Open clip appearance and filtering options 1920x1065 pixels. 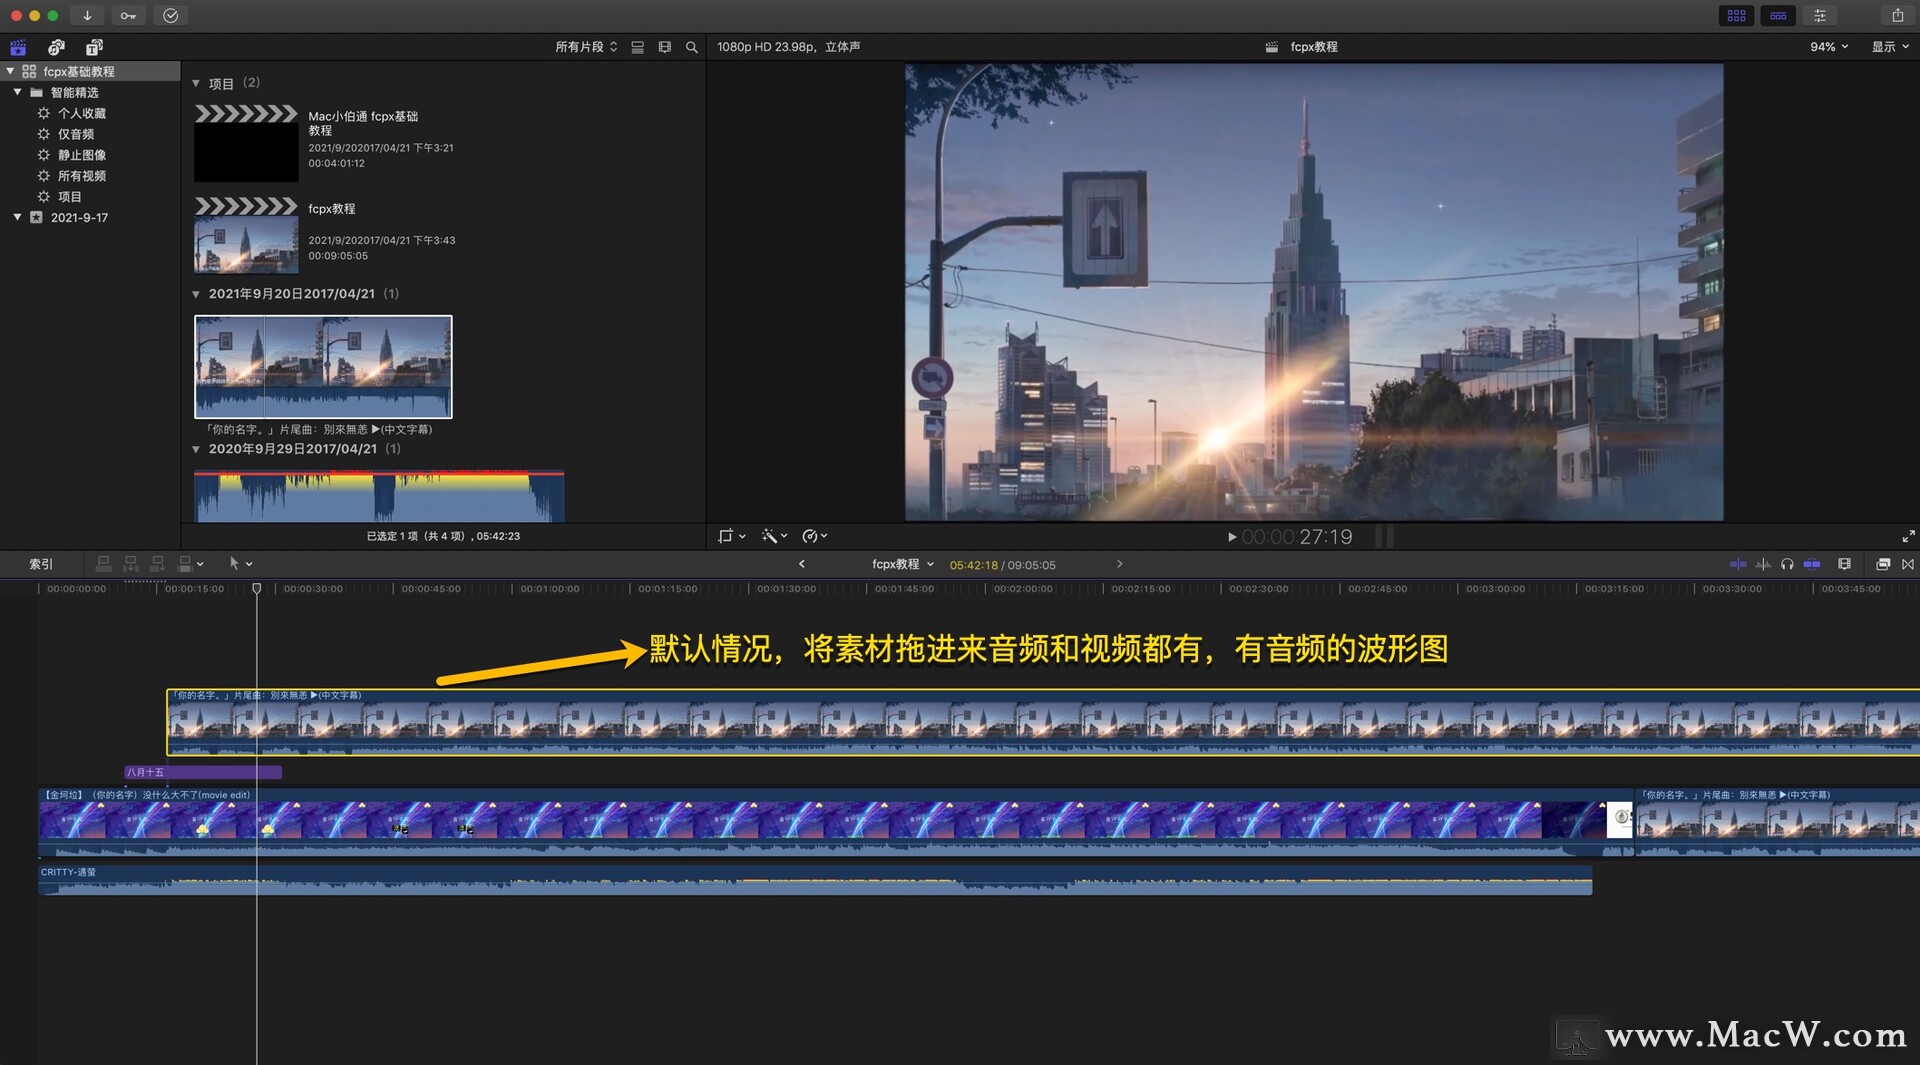(x=665, y=47)
